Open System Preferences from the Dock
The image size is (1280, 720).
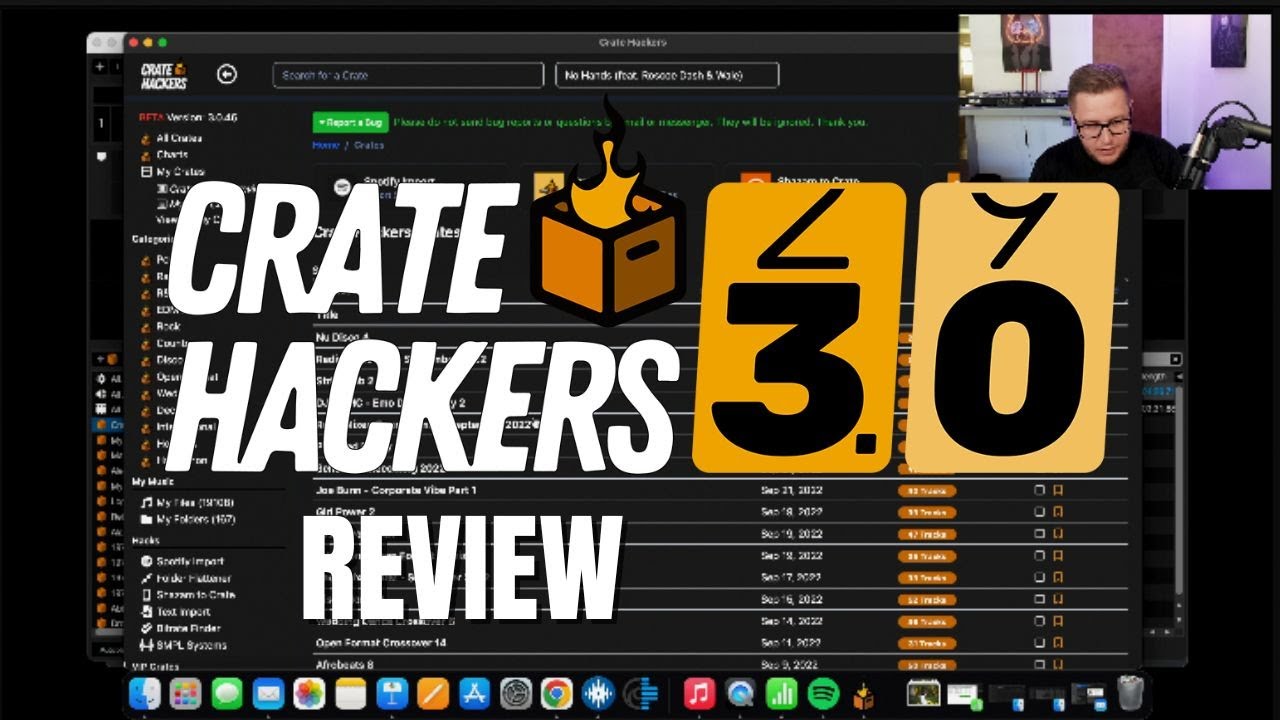(516, 693)
